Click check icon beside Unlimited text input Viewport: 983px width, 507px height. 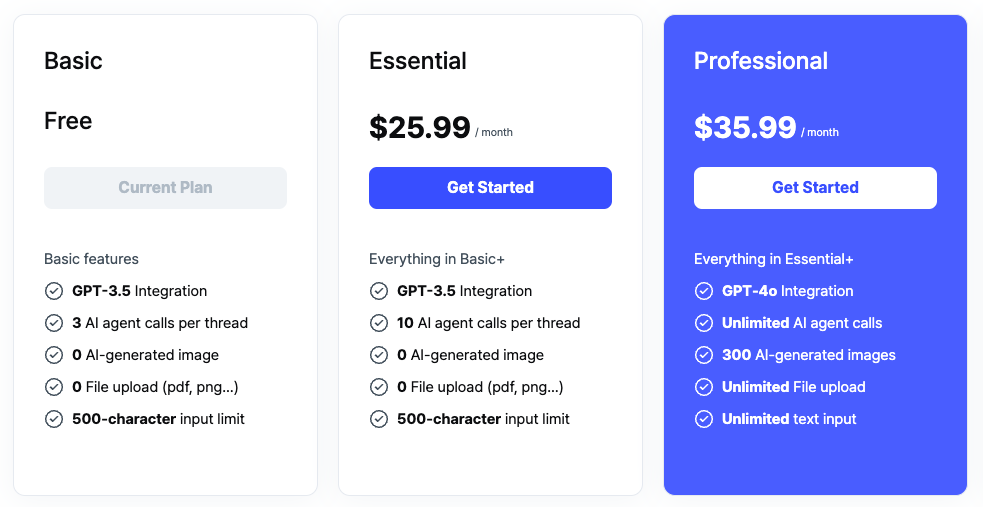[x=704, y=419]
